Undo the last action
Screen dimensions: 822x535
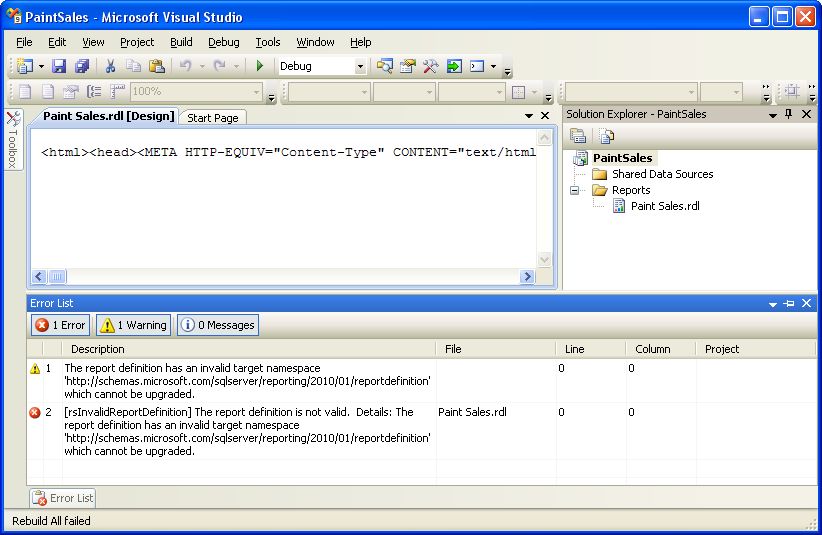tap(185, 66)
